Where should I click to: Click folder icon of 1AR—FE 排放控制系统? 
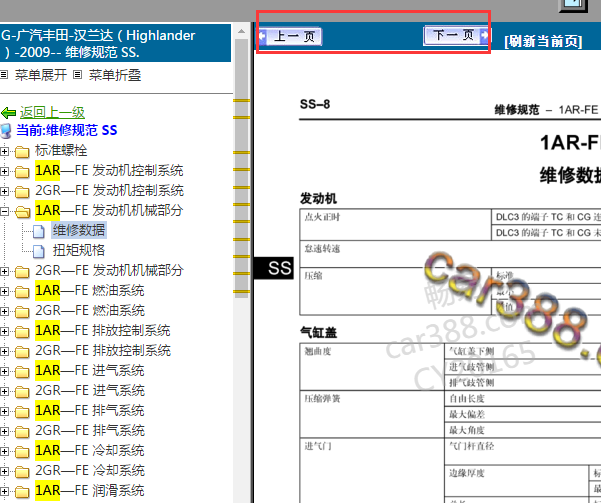[22, 332]
